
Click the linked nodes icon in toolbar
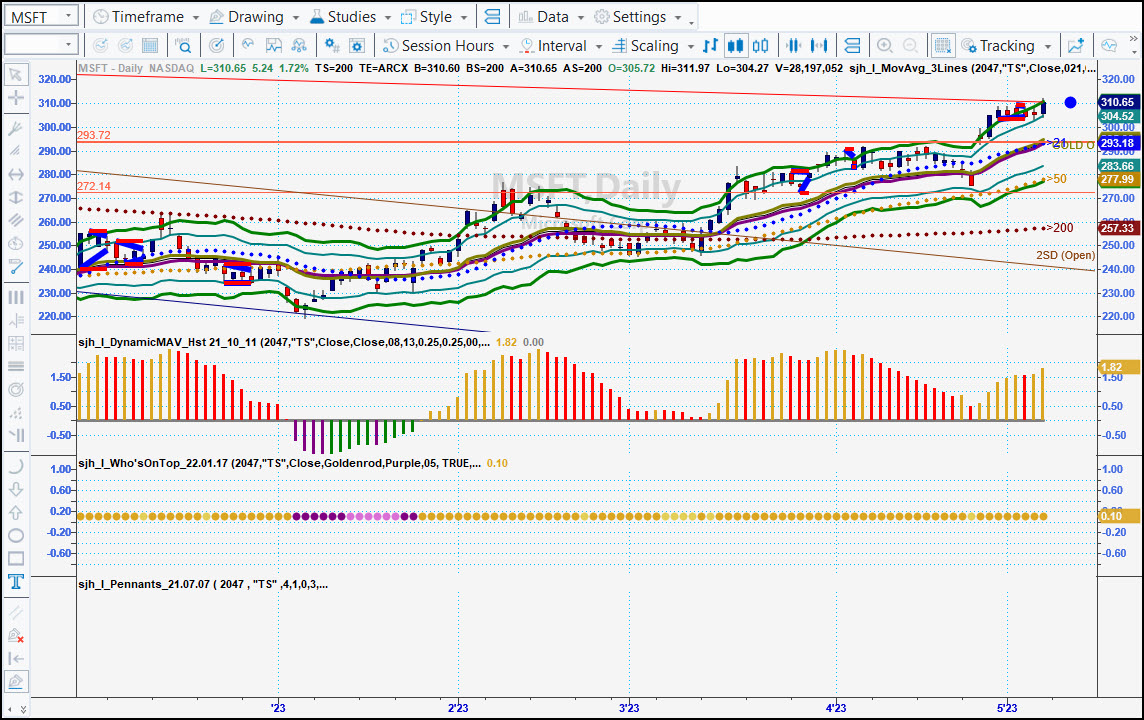click(298, 46)
